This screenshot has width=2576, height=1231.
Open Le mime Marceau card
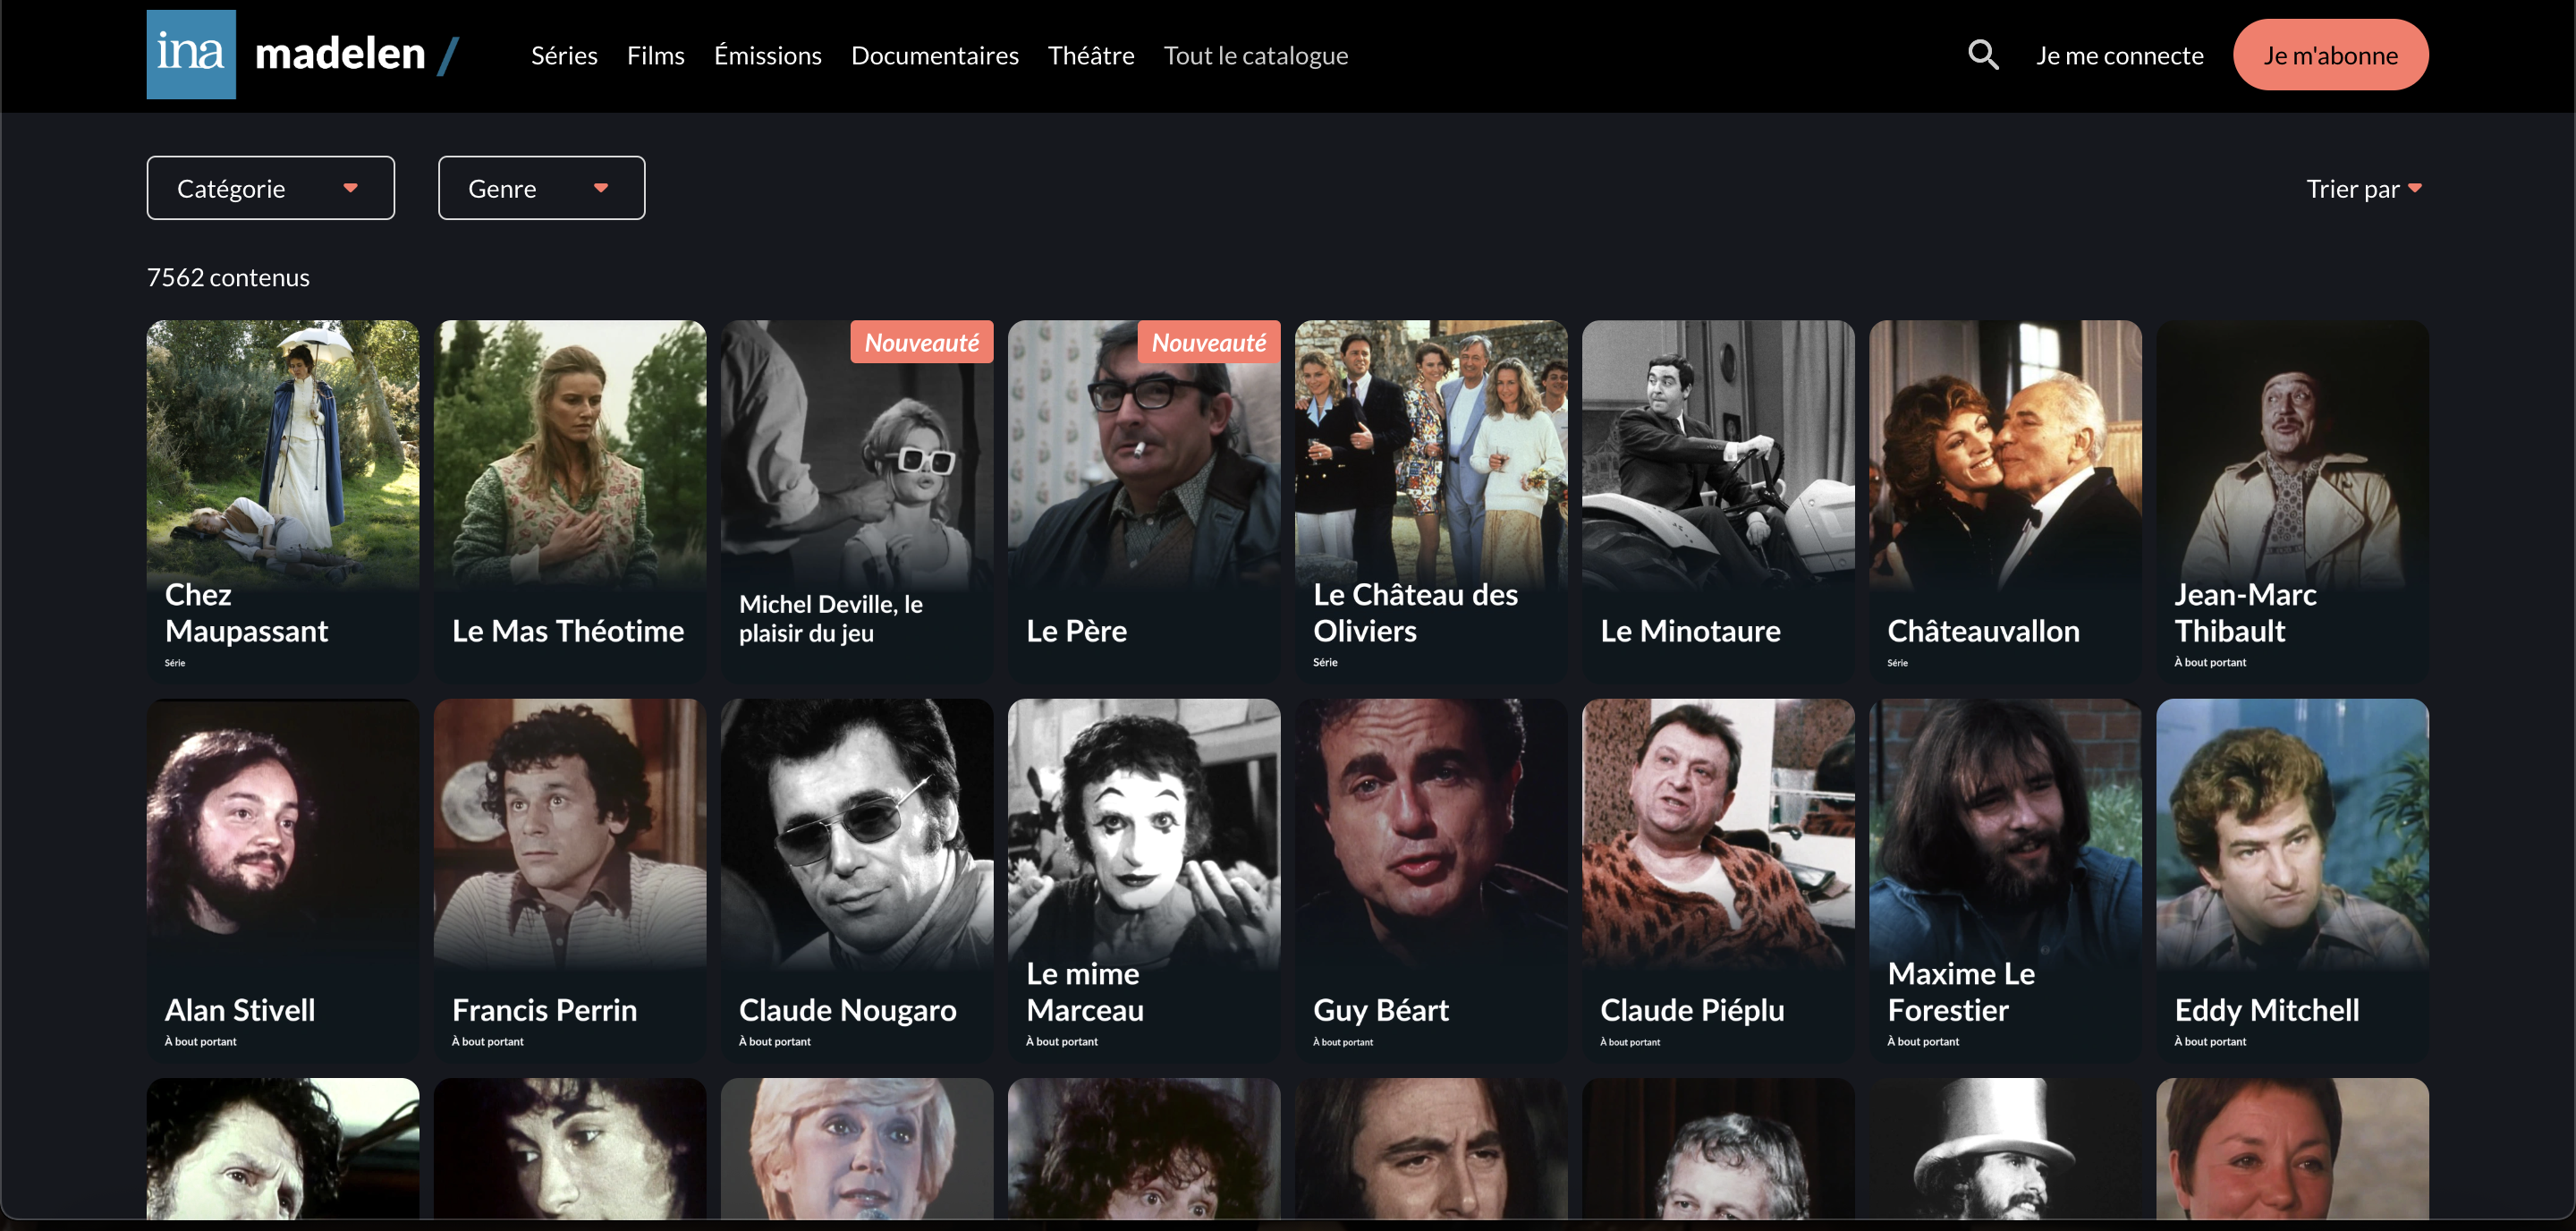click(1144, 880)
